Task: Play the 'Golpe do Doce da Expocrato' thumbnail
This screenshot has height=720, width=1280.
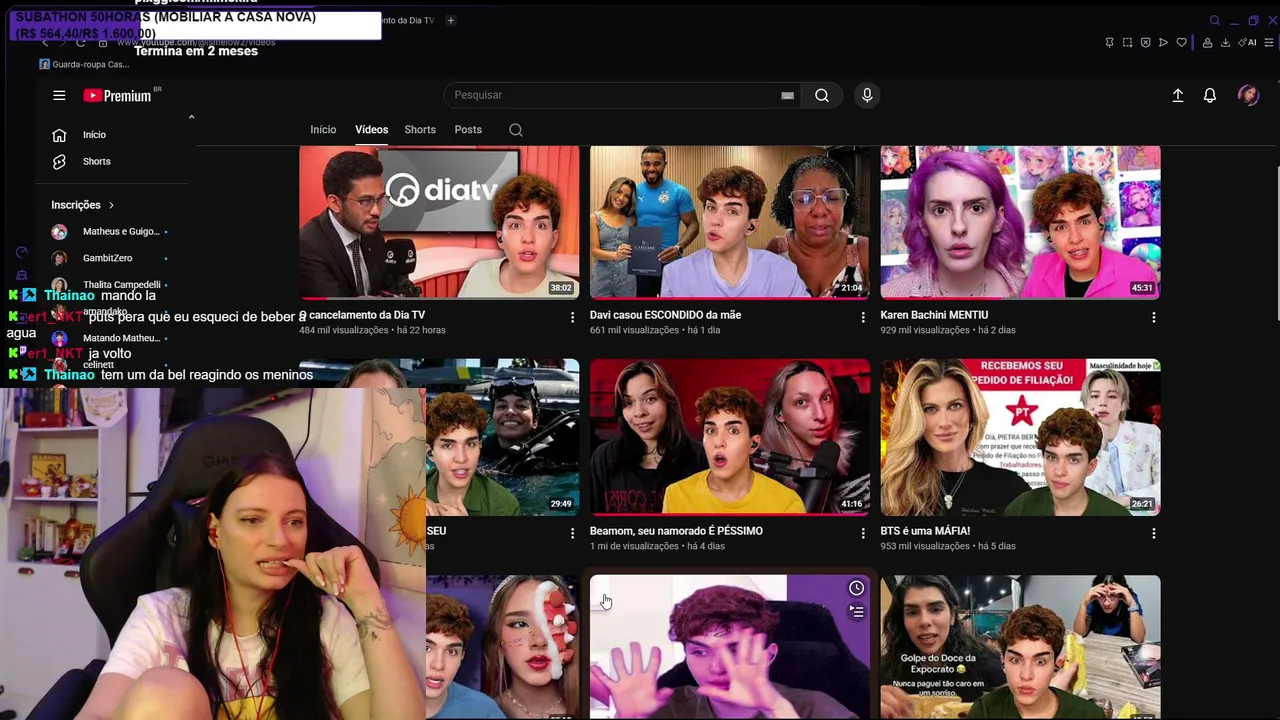Action: [x=1020, y=647]
